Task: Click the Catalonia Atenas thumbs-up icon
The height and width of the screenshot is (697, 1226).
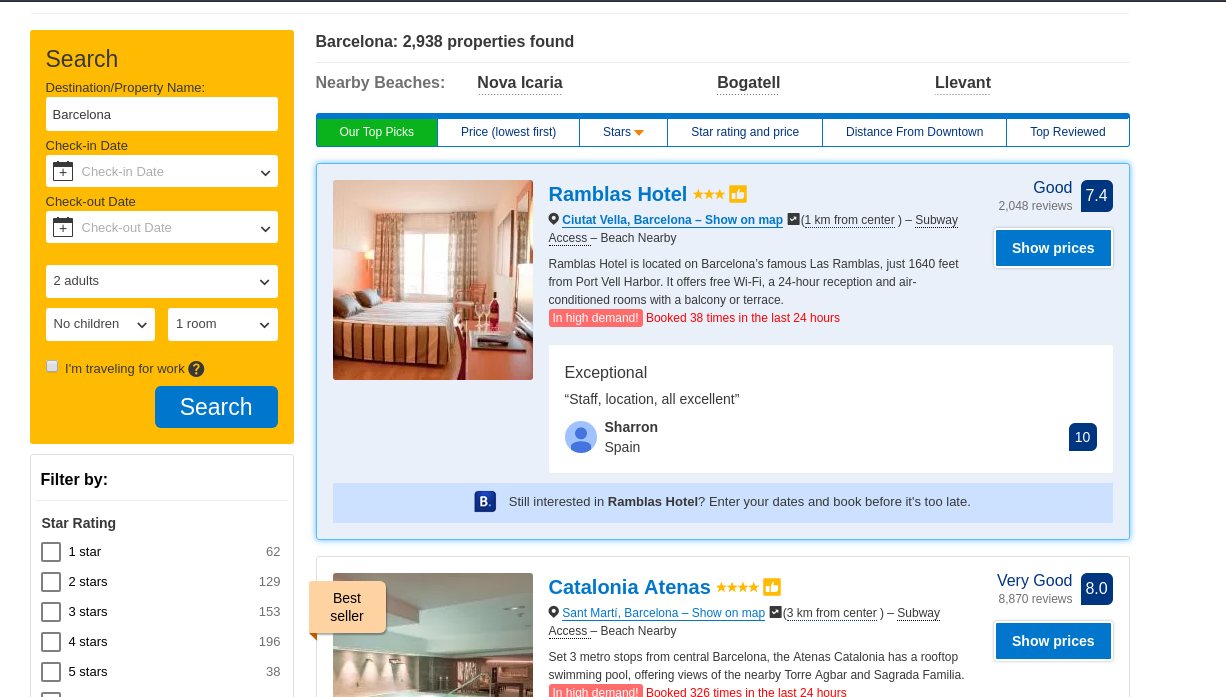Action: (x=772, y=587)
